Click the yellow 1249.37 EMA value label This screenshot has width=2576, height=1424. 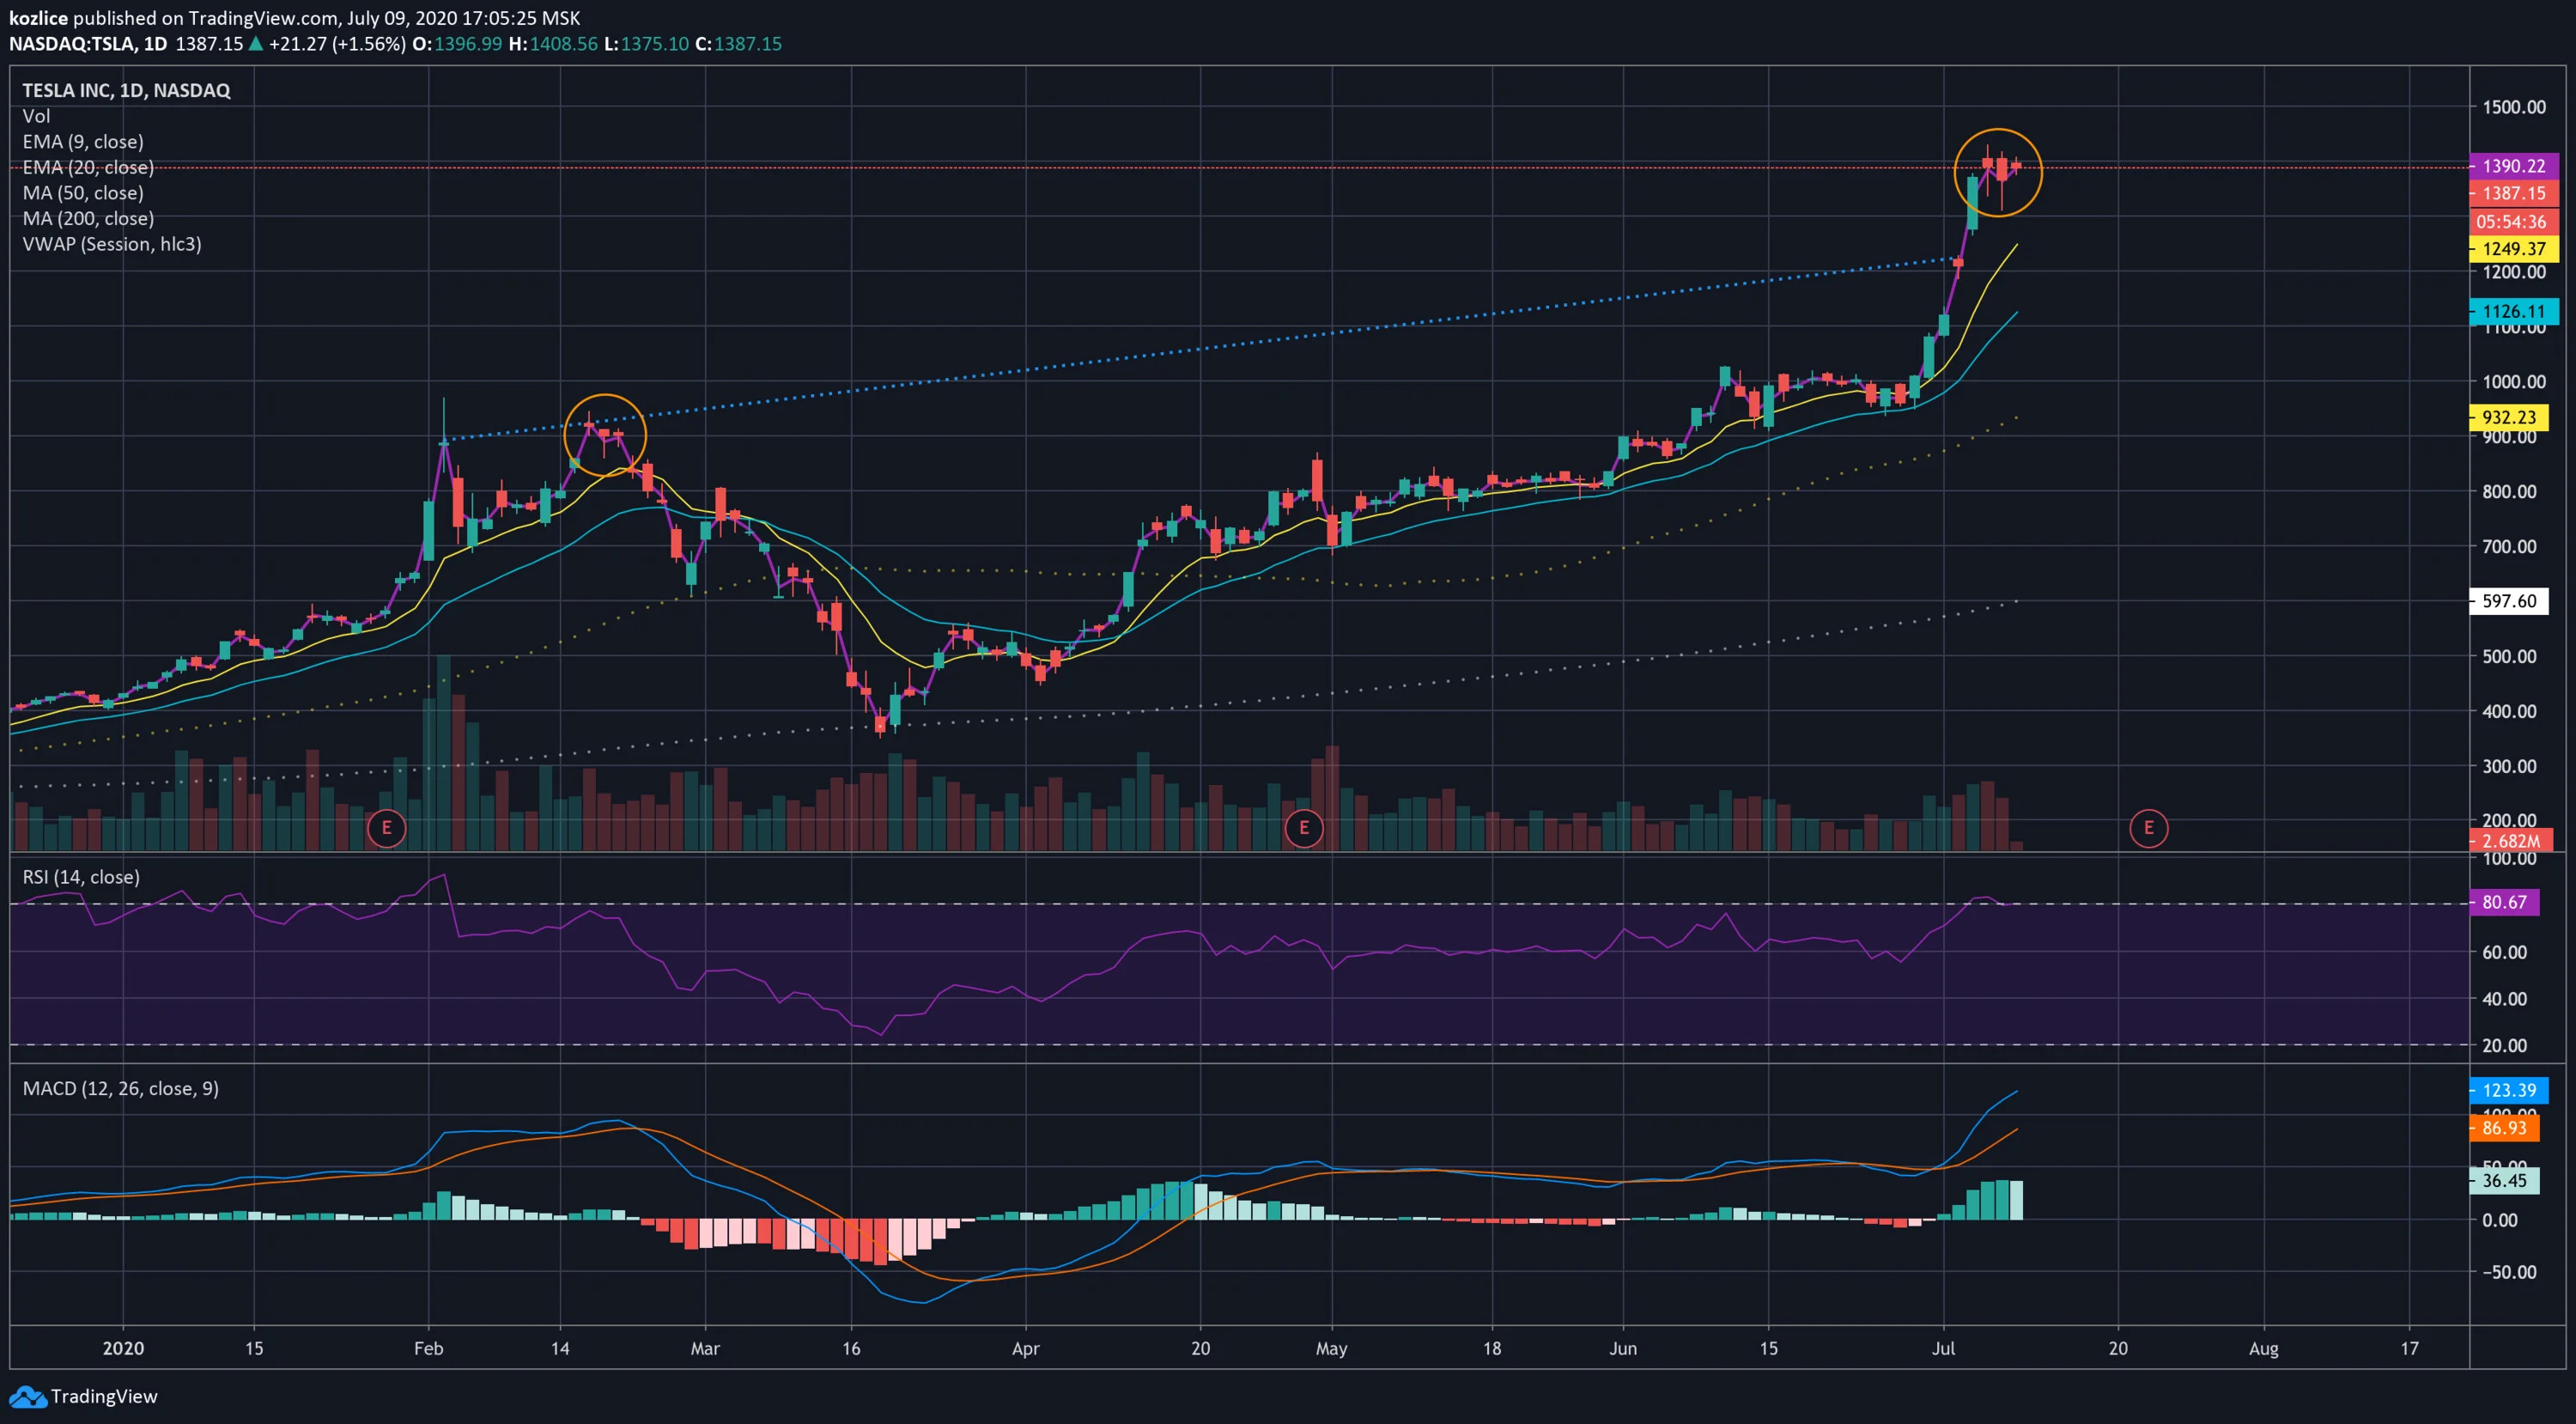pyautogui.click(x=2513, y=248)
